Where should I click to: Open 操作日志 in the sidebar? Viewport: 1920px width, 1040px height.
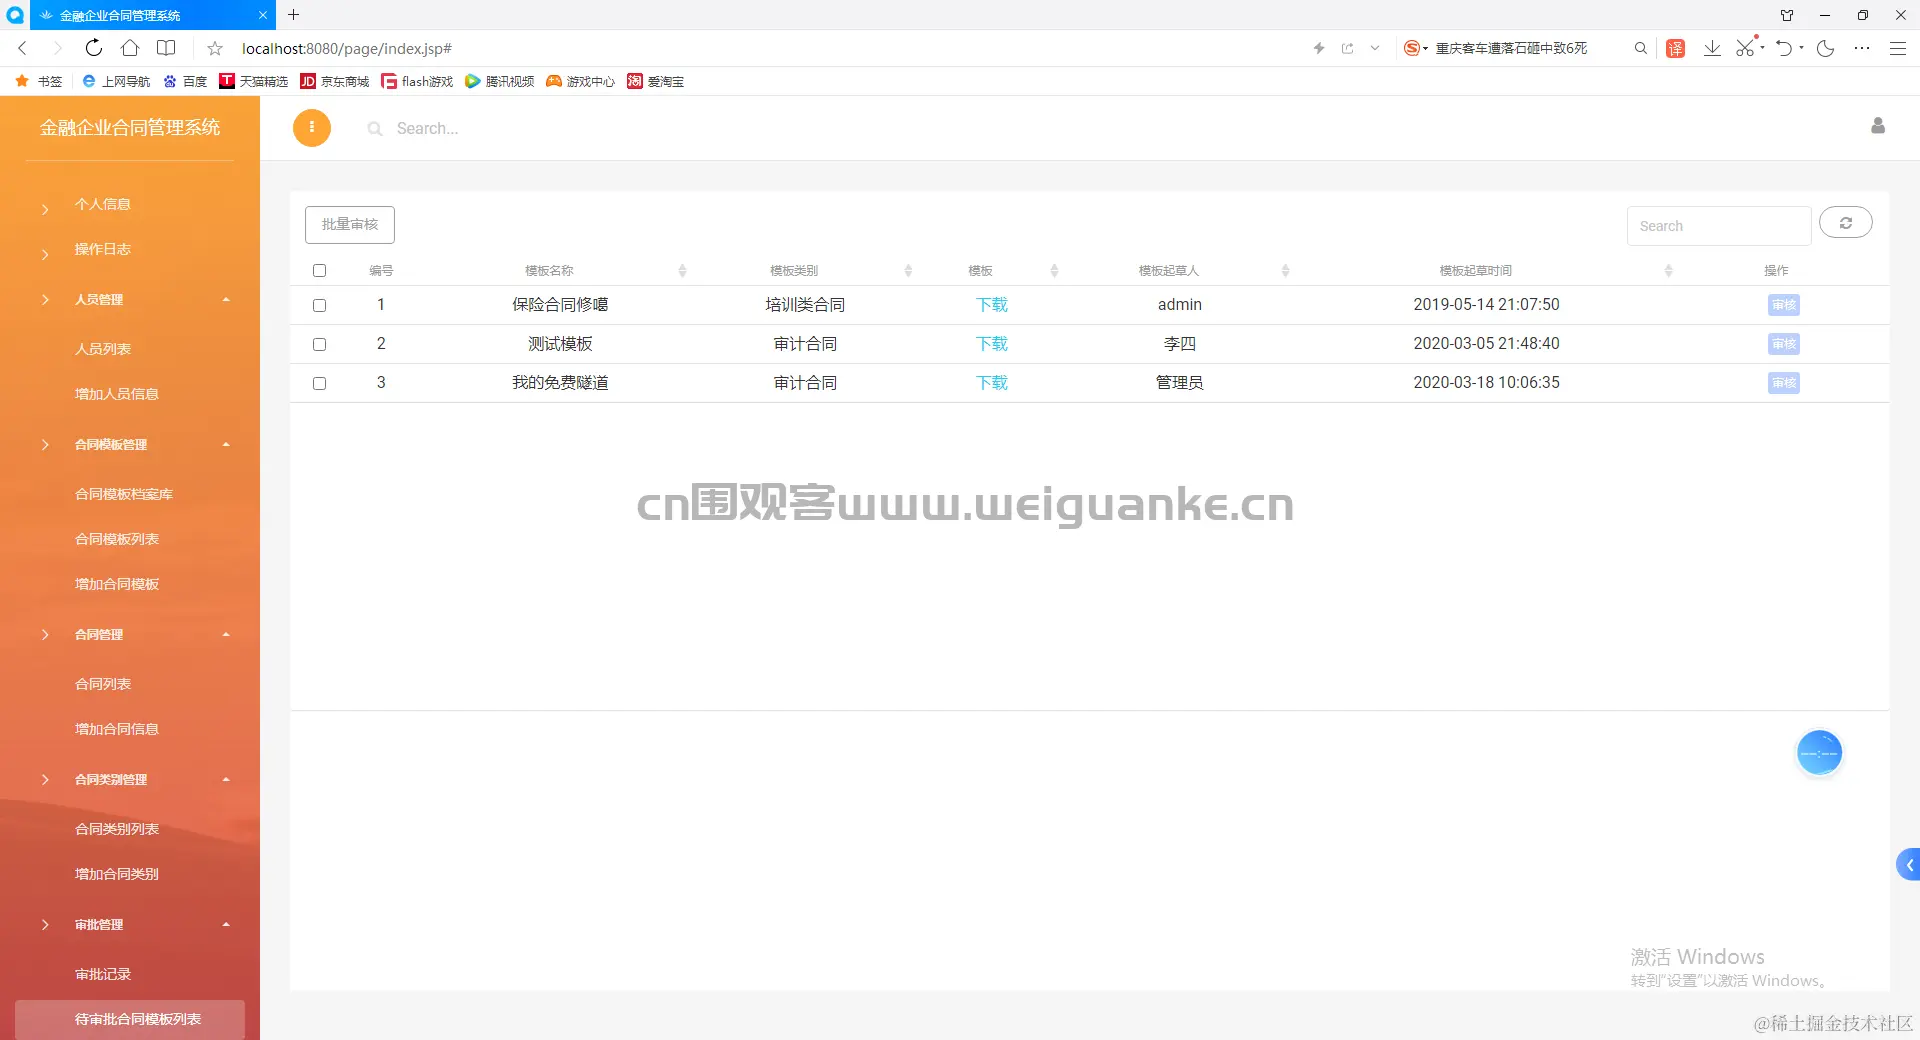pyautogui.click(x=103, y=249)
